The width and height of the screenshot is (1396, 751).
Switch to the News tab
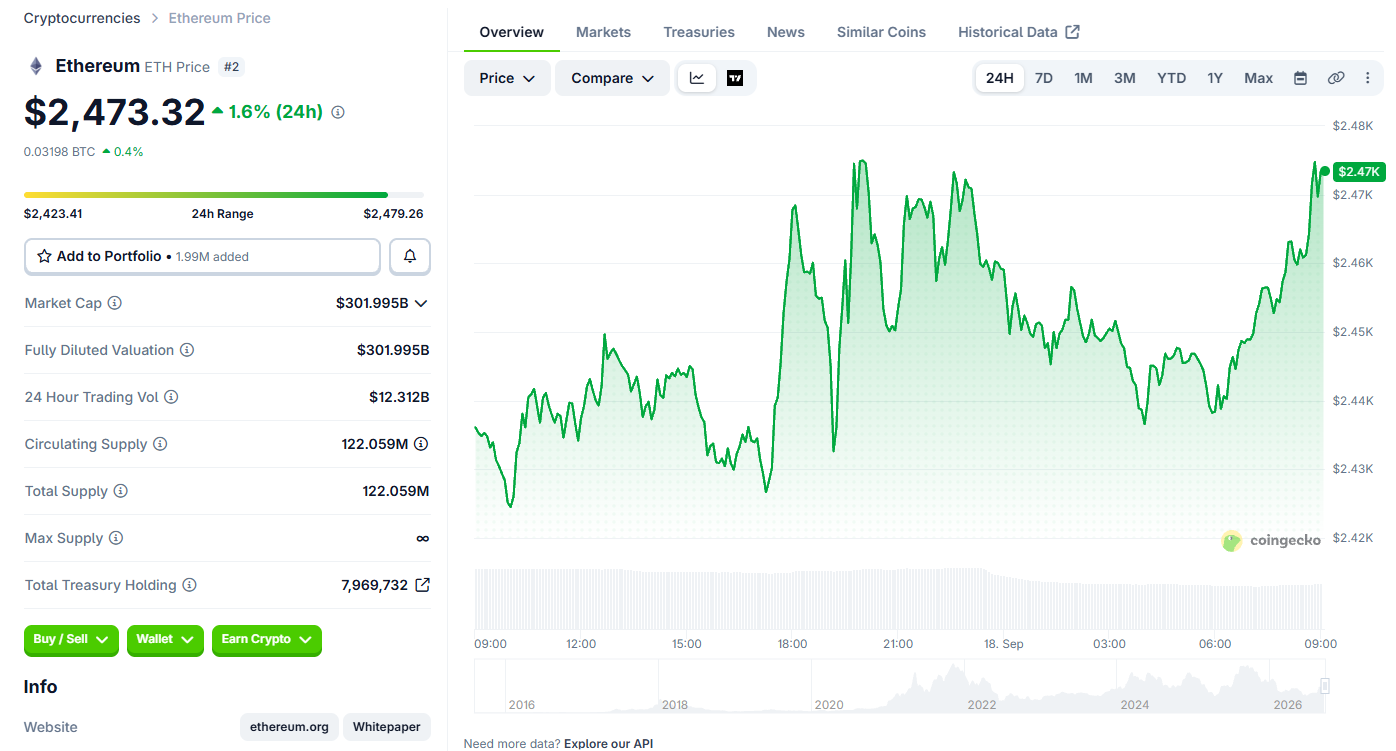(786, 32)
